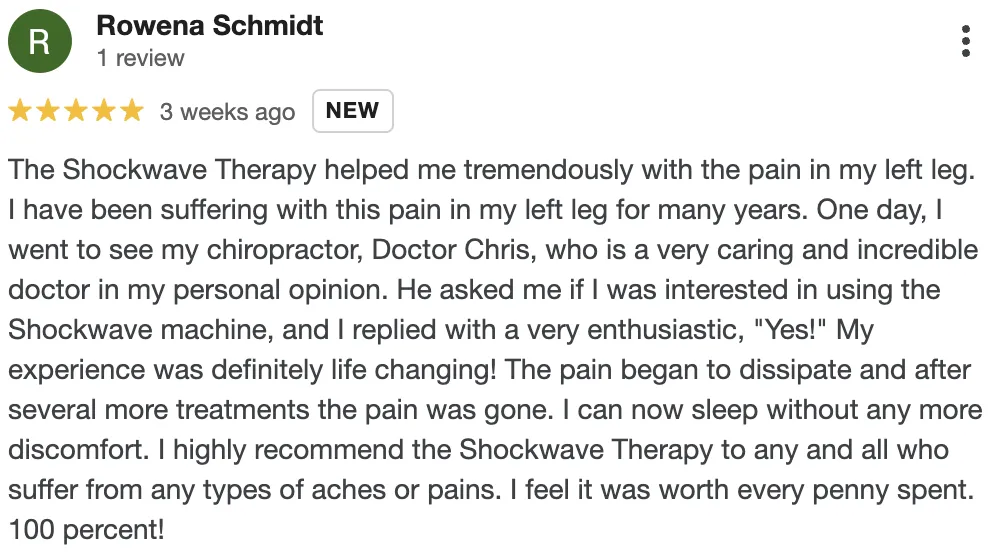Click the "1 review" count text
This screenshot has width=1002, height=556.
tap(141, 58)
